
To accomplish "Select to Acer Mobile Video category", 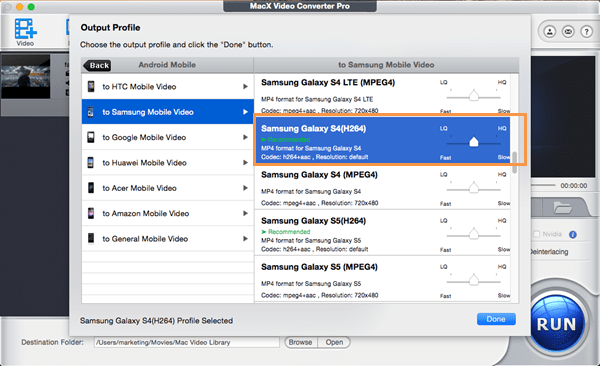I will [168, 188].
